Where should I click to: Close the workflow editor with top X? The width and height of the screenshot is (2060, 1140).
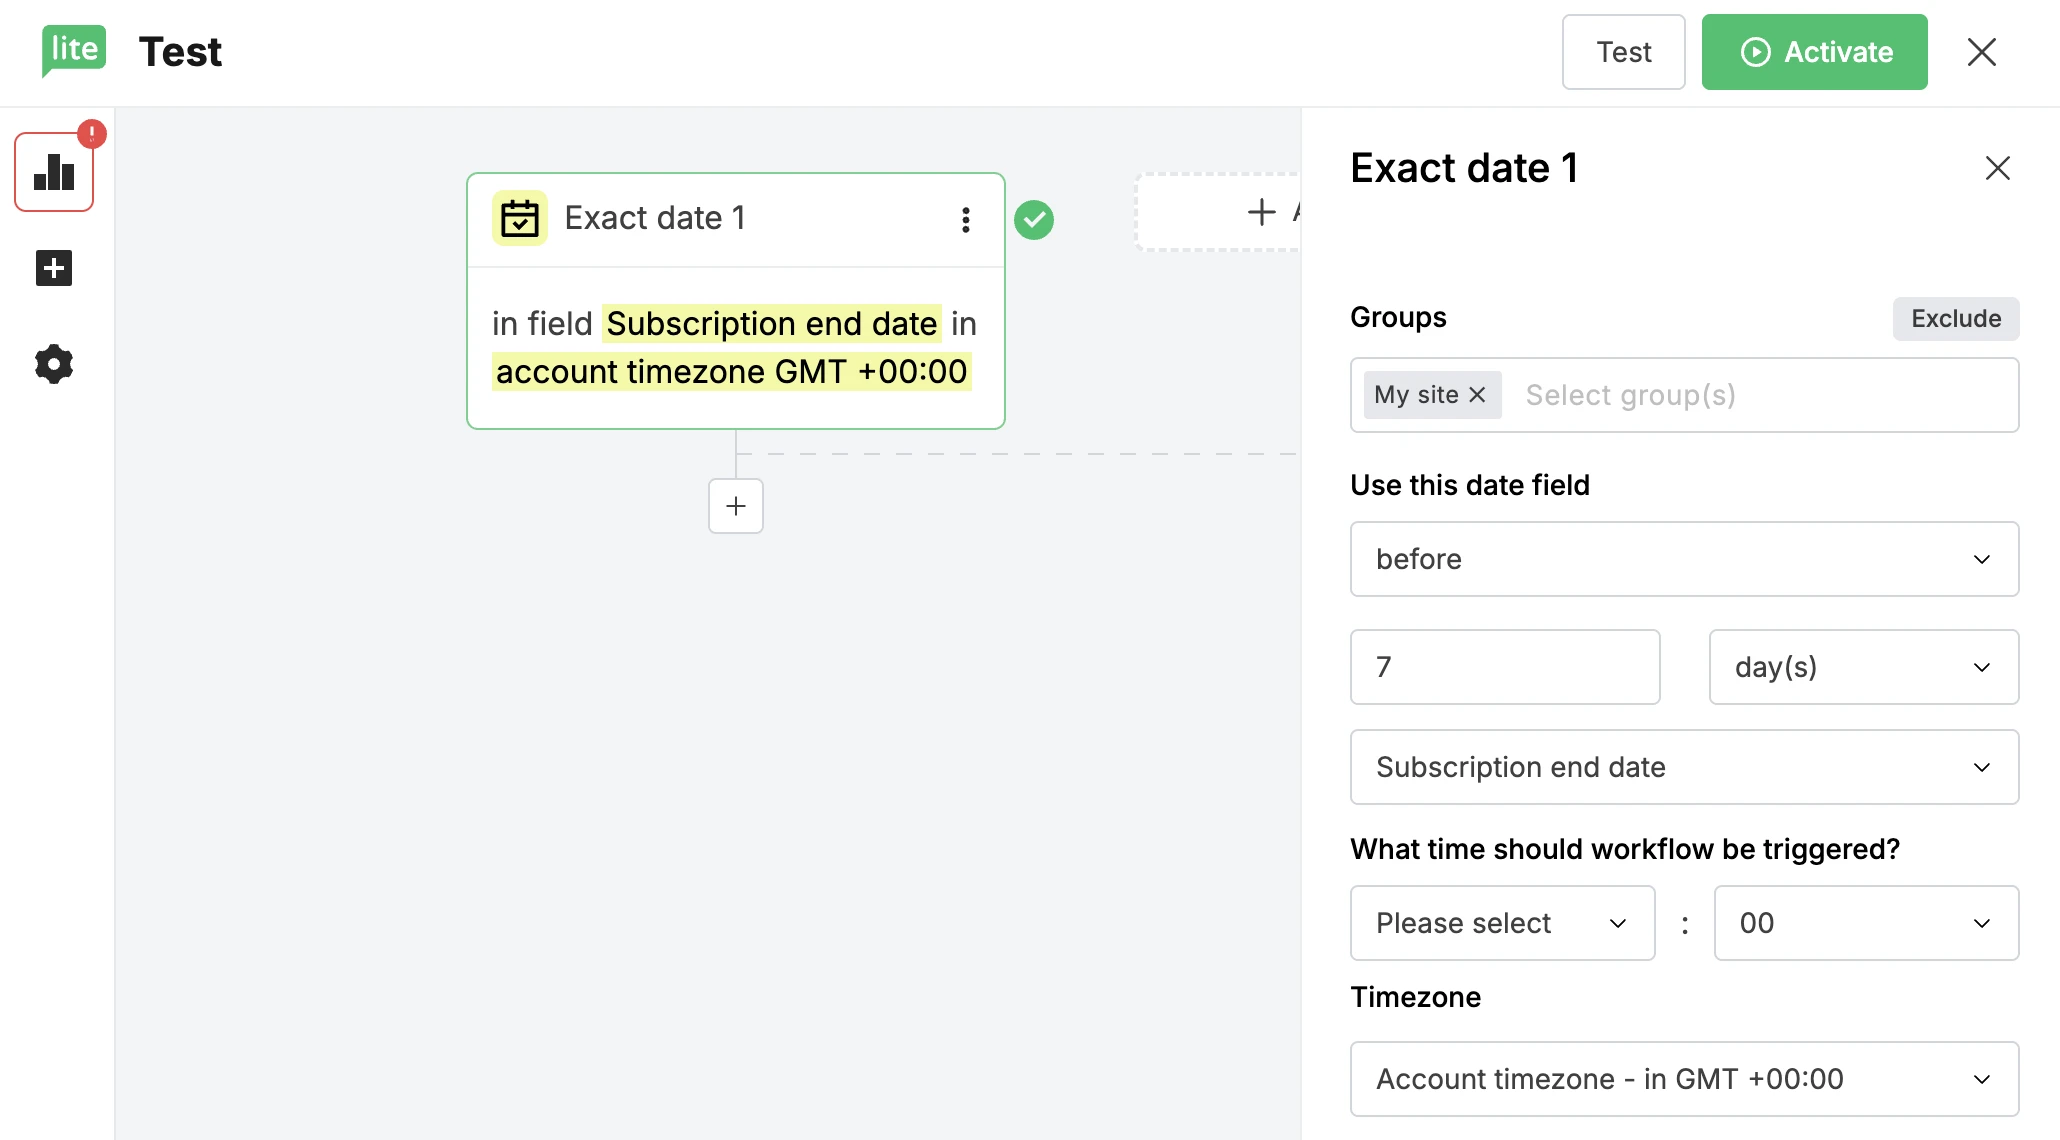[x=1982, y=52]
